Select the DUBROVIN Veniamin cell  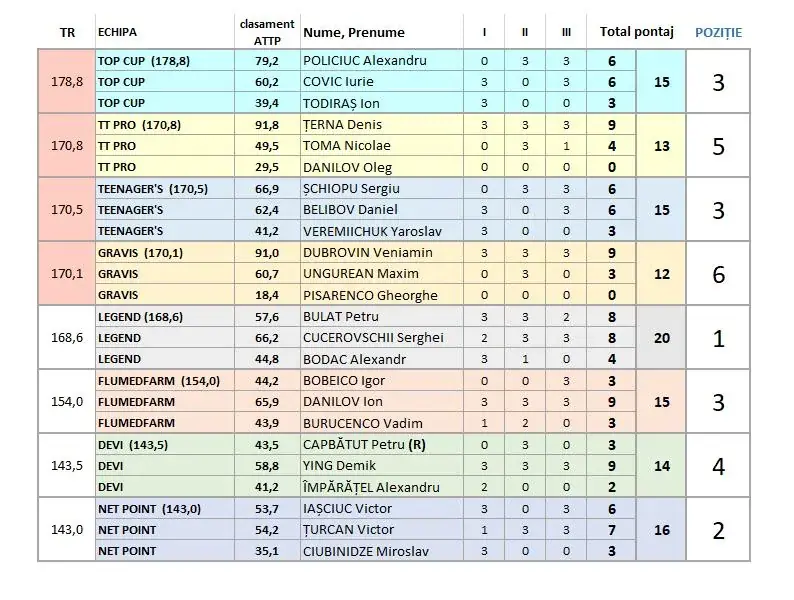pos(382,253)
